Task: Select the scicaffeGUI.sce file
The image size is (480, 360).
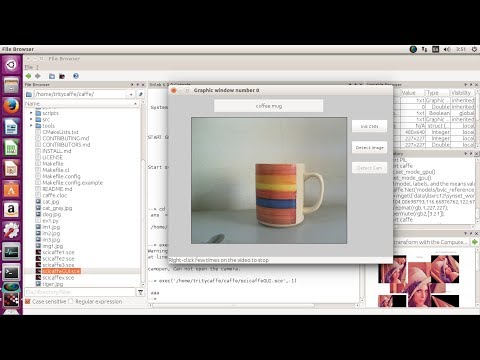Action: pyautogui.click(x=61, y=271)
